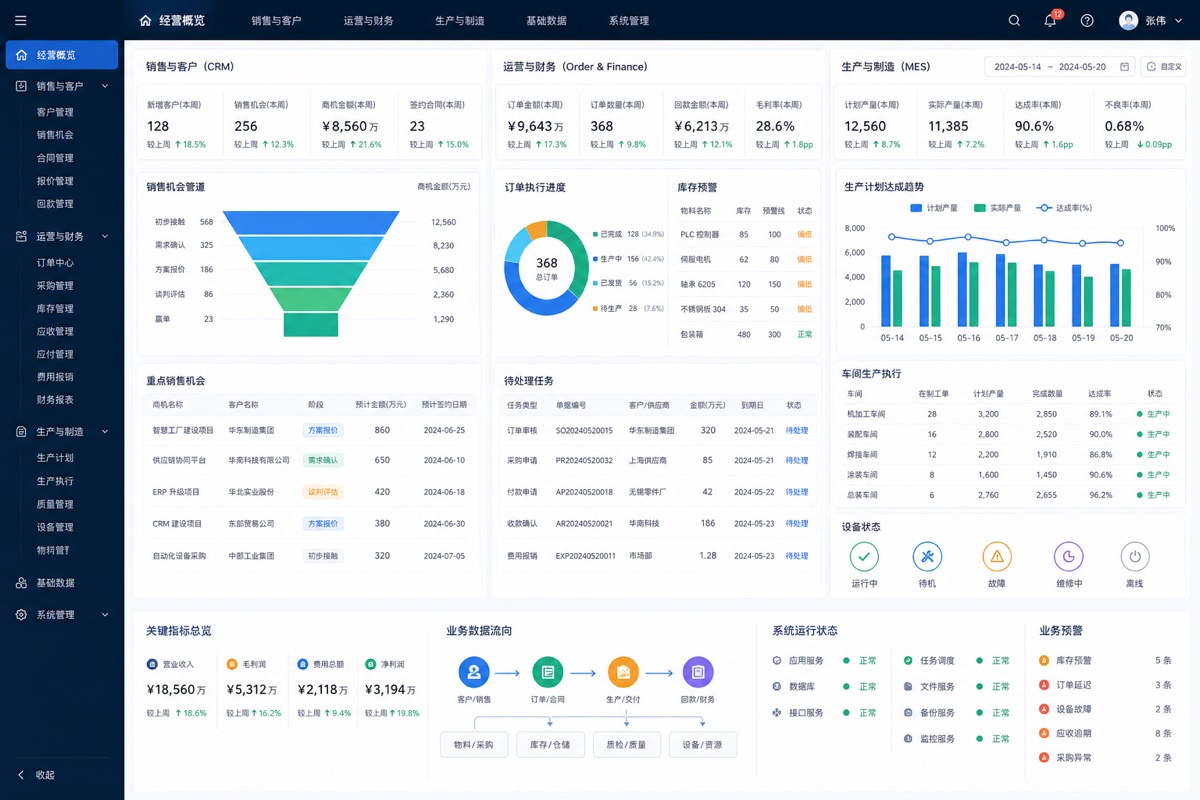Click the help question mark icon

(1087, 20)
